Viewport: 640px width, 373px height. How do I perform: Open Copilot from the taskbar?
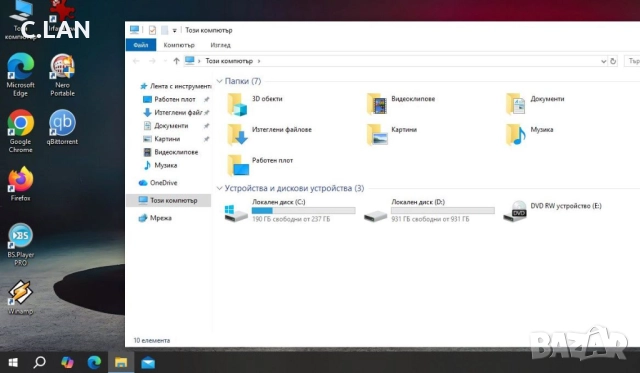pos(67,362)
